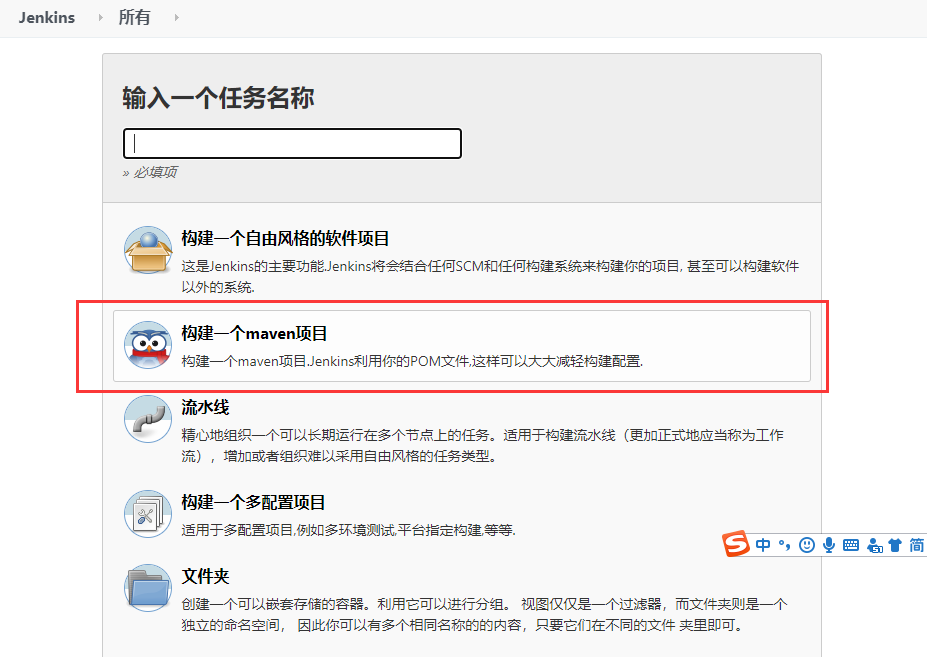The image size is (927, 657).
Task: Click the pipeline description text about 多个节点
Action: tap(482, 445)
